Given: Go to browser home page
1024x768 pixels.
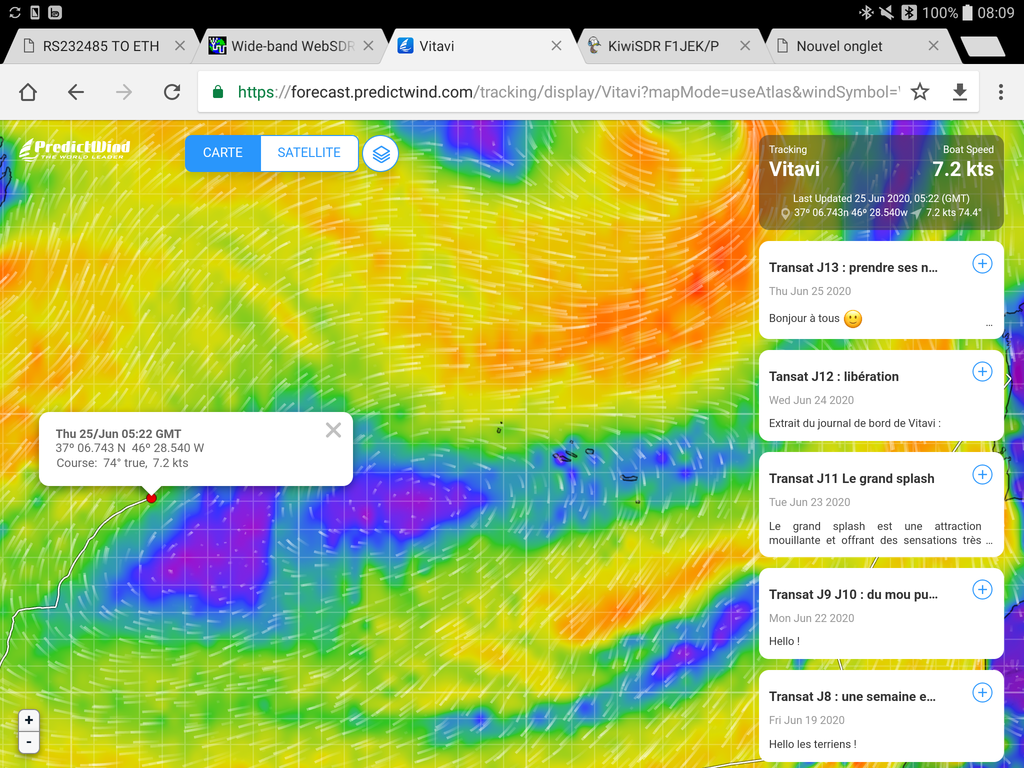Looking at the screenshot, I should tap(28, 92).
